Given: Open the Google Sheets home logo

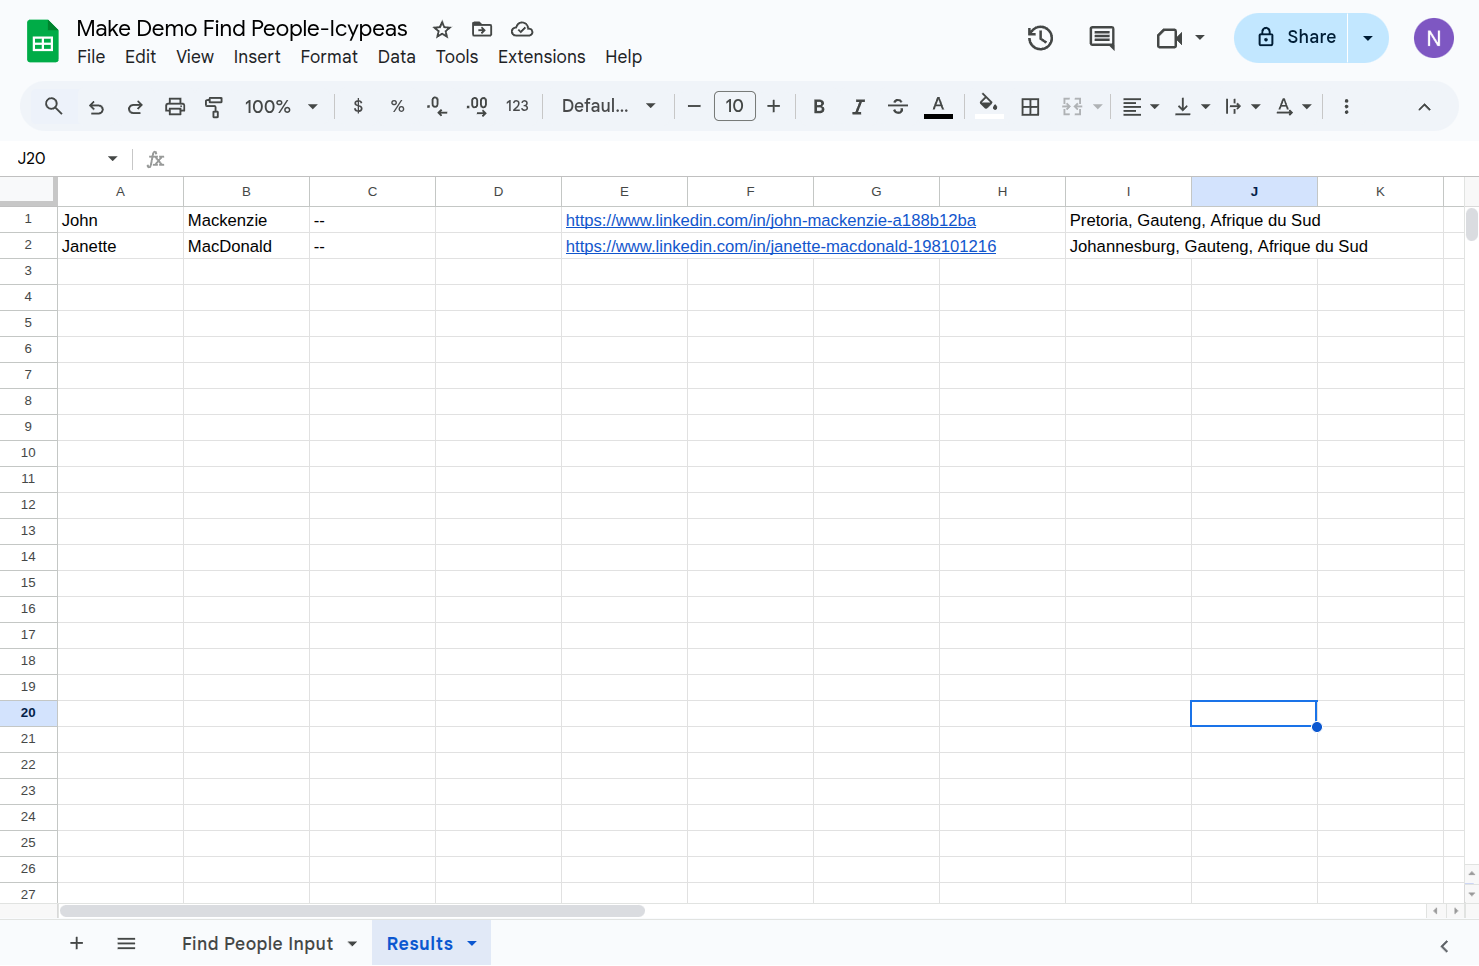Looking at the screenshot, I should click(43, 41).
